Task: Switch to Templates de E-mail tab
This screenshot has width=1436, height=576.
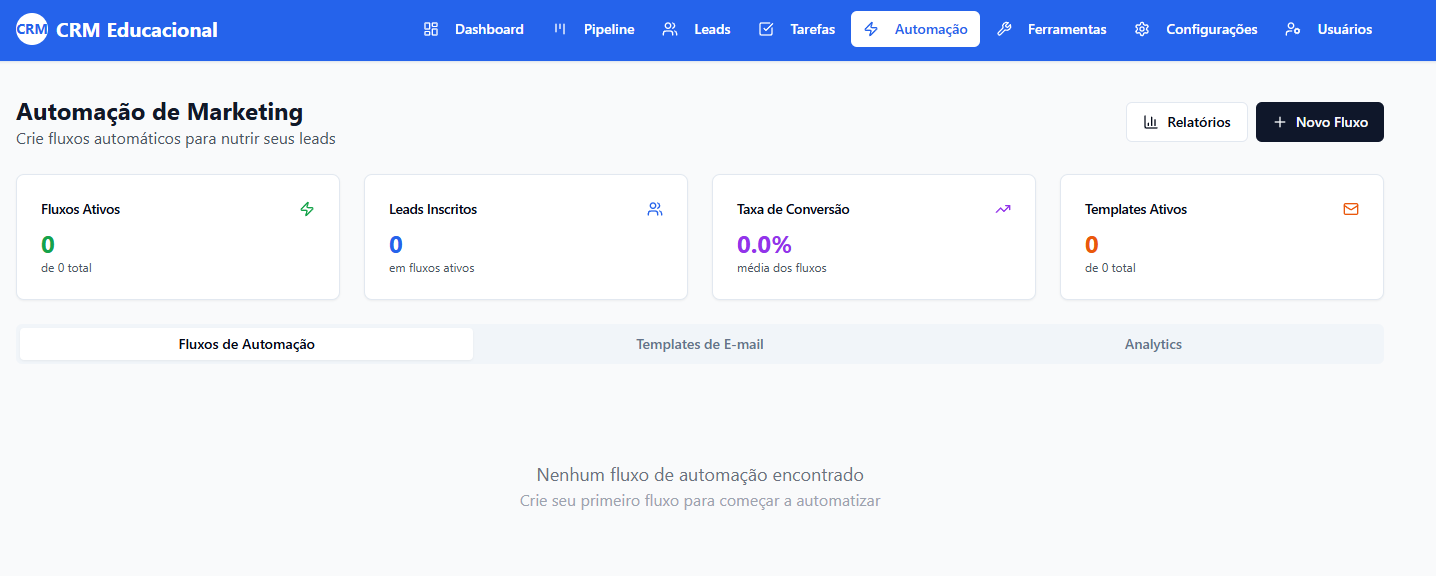Action: pos(700,344)
